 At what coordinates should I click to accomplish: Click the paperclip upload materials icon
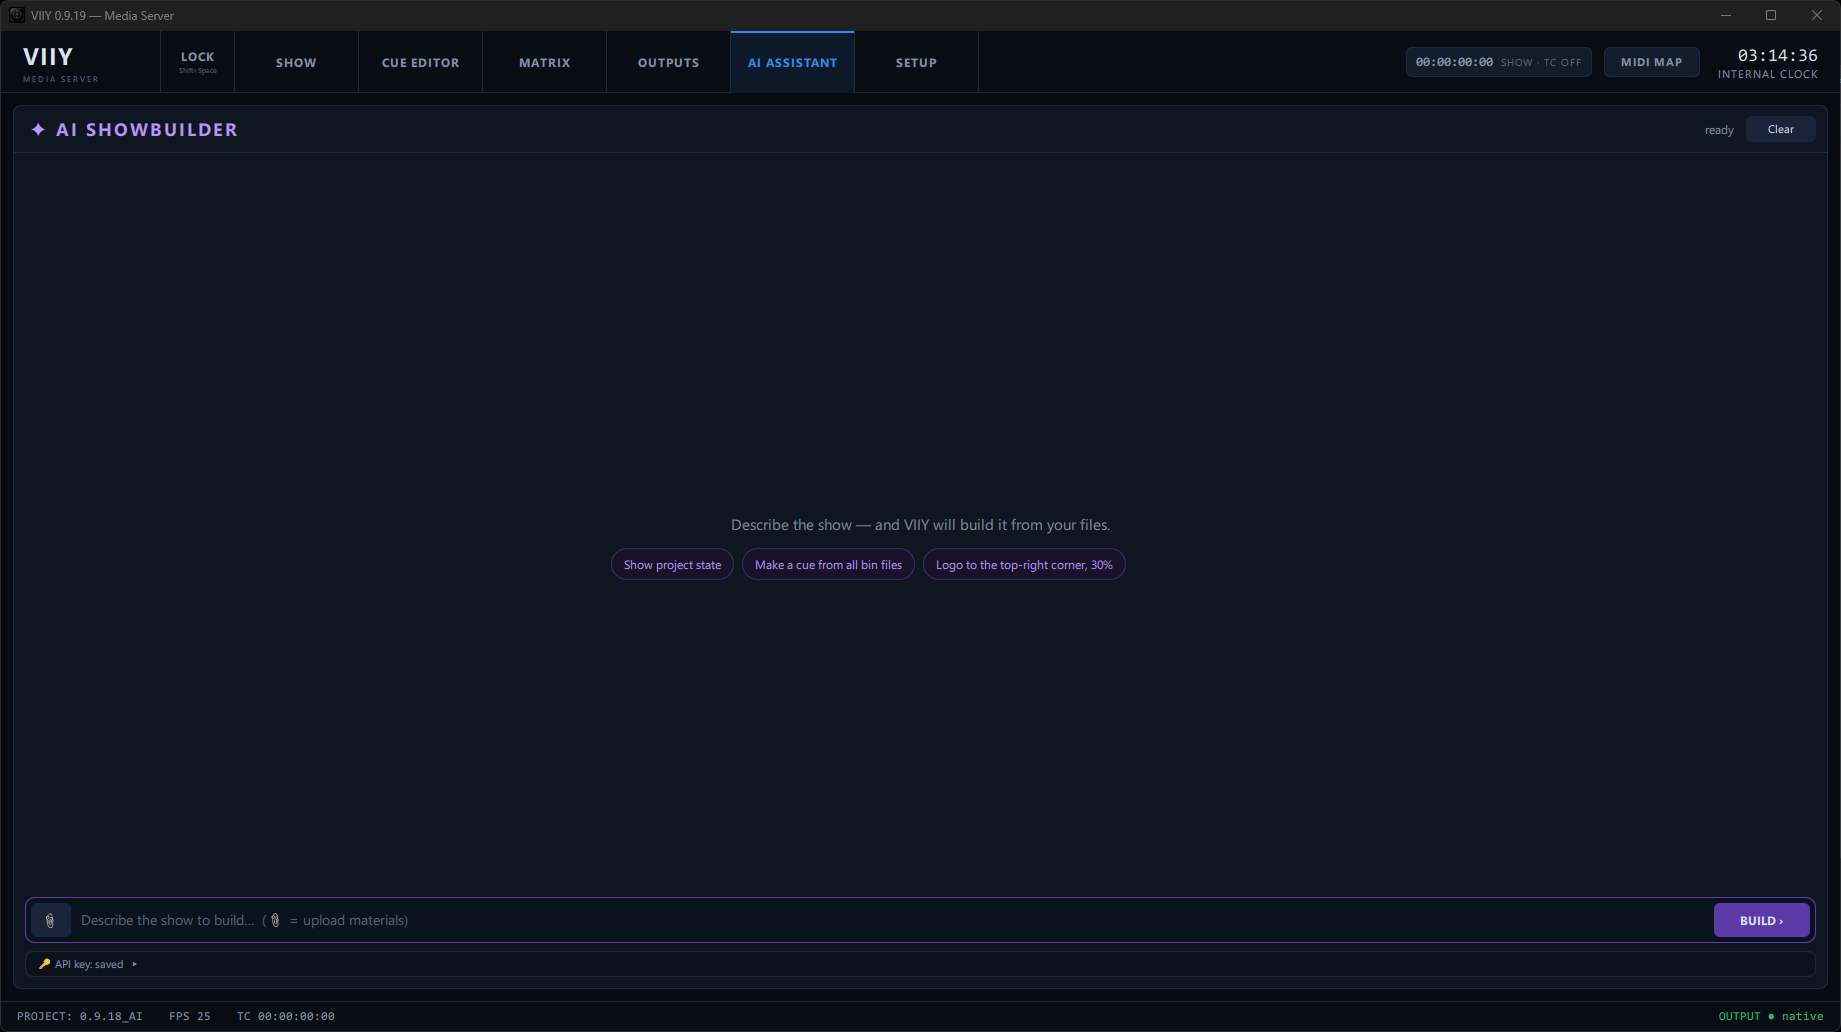click(50, 920)
